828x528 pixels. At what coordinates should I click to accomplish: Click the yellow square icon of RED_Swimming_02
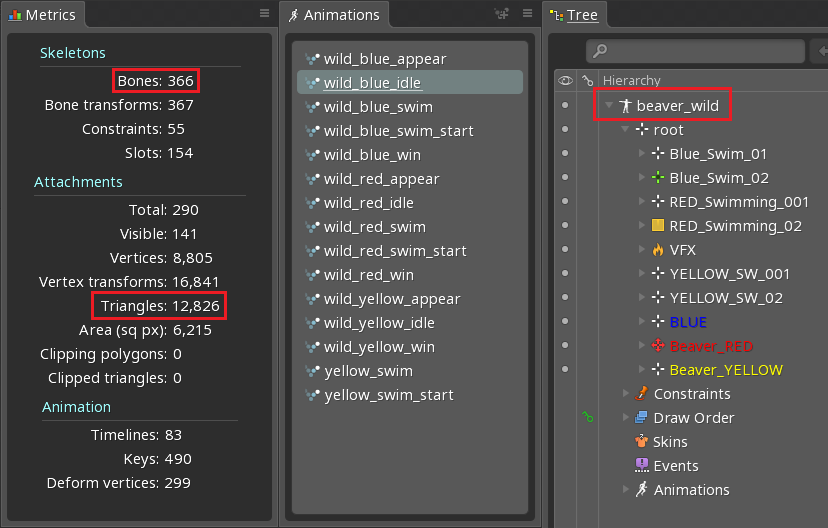point(657,226)
